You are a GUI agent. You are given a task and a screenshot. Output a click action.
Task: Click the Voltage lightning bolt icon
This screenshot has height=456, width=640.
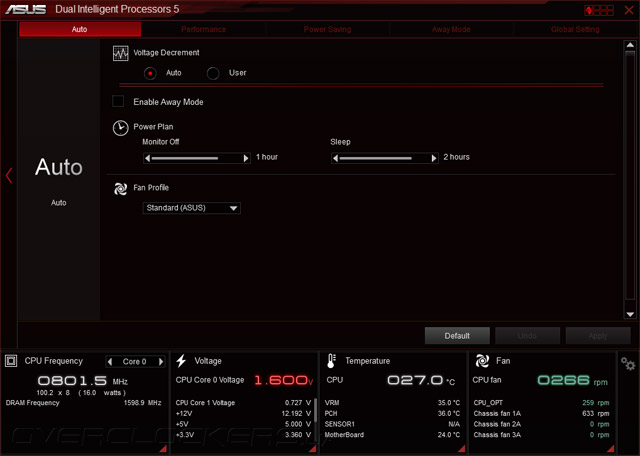(x=181, y=361)
